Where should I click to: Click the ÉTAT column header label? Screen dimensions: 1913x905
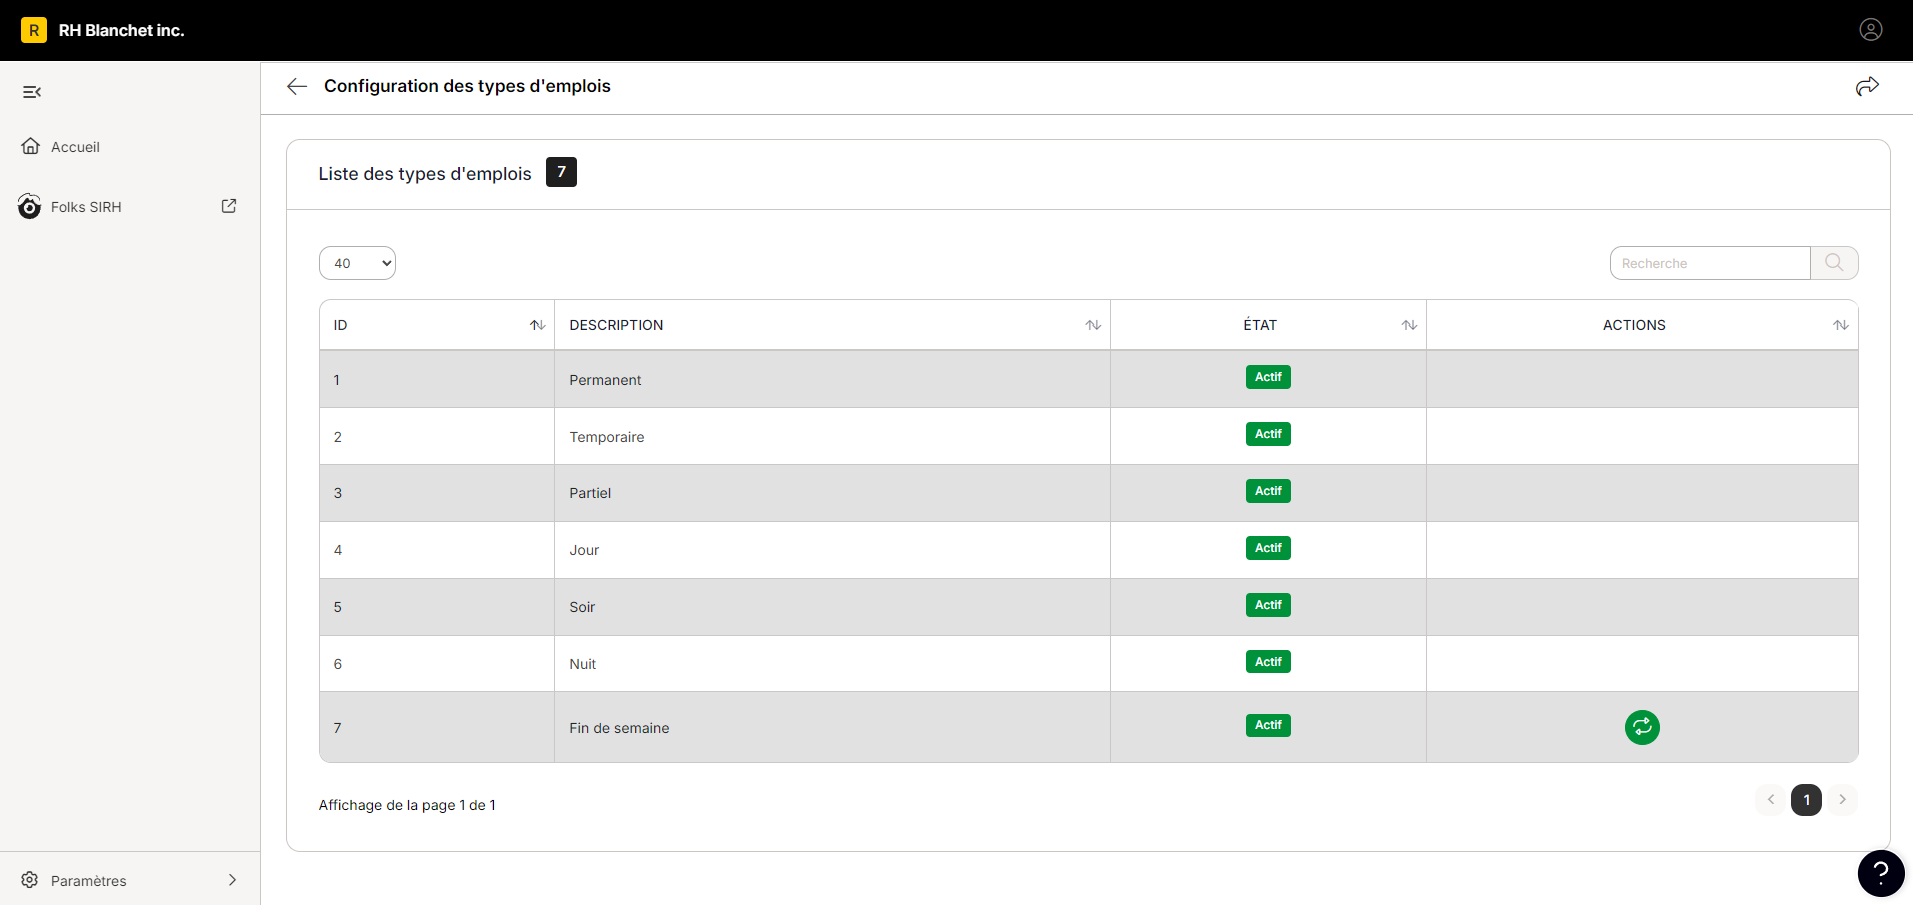coord(1260,325)
